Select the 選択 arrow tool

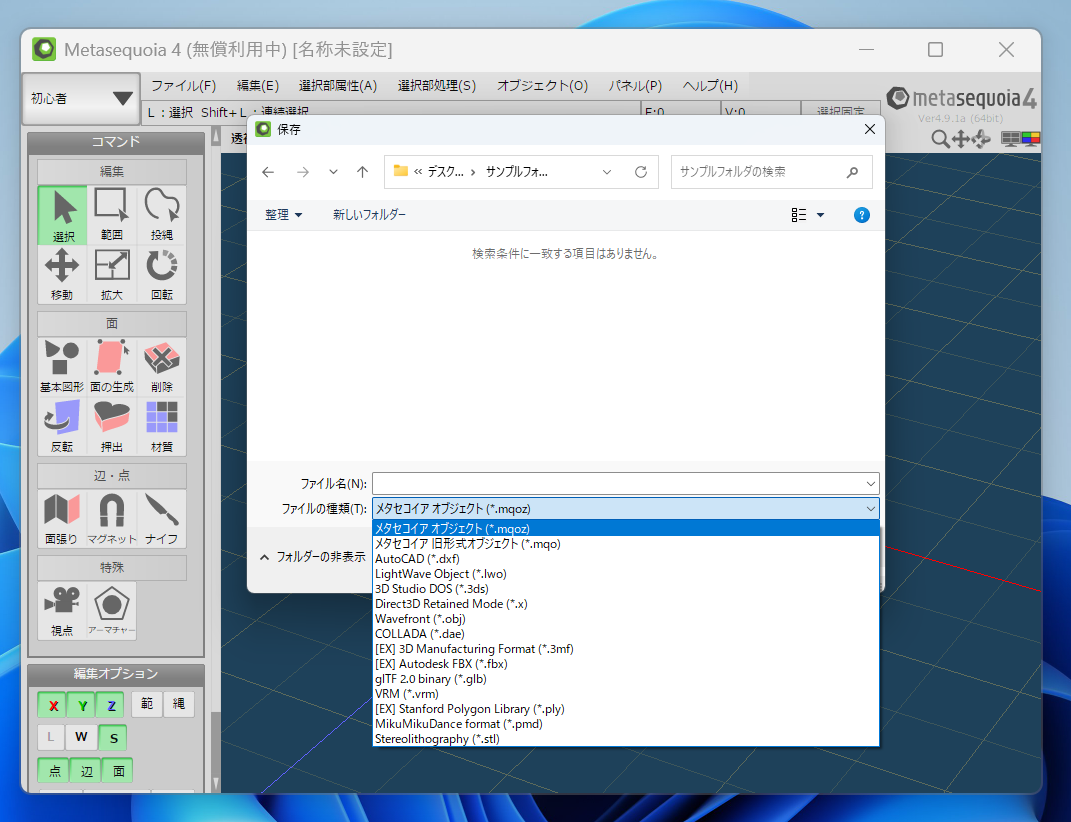(x=62, y=215)
